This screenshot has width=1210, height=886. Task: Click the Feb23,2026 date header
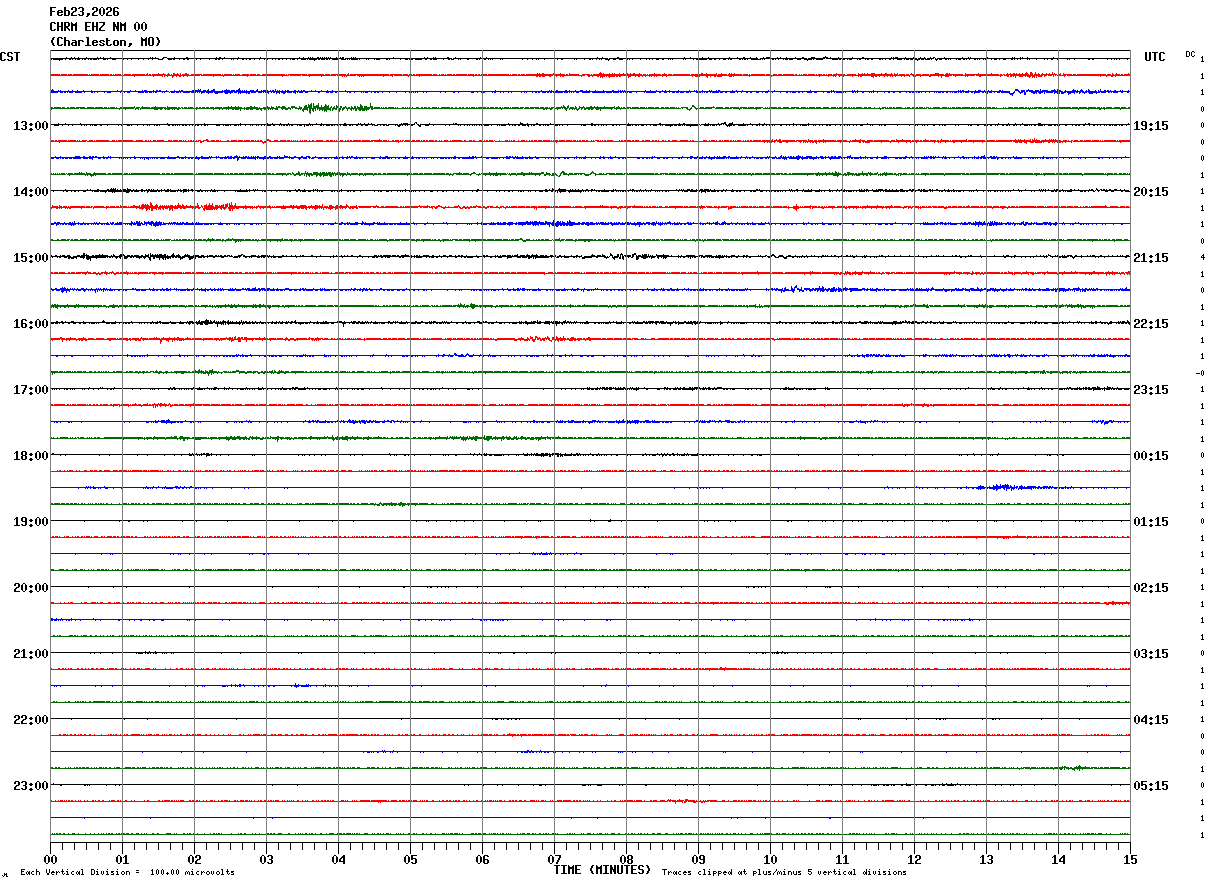tap(84, 12)
